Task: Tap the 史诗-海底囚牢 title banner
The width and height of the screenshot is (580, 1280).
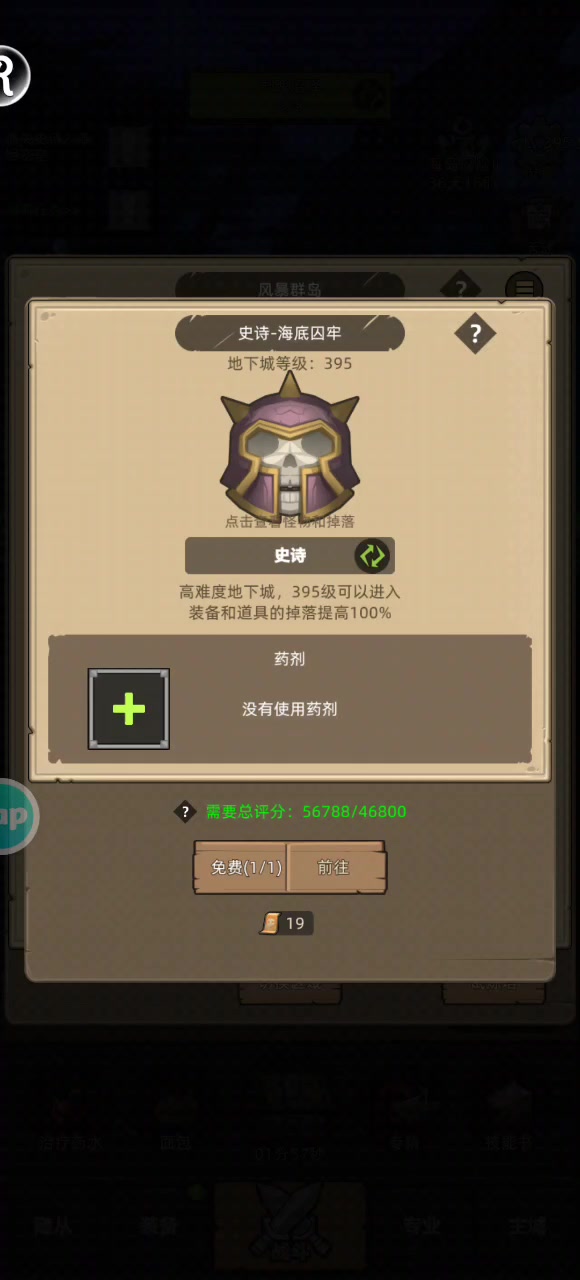Action: coord(290,333)
